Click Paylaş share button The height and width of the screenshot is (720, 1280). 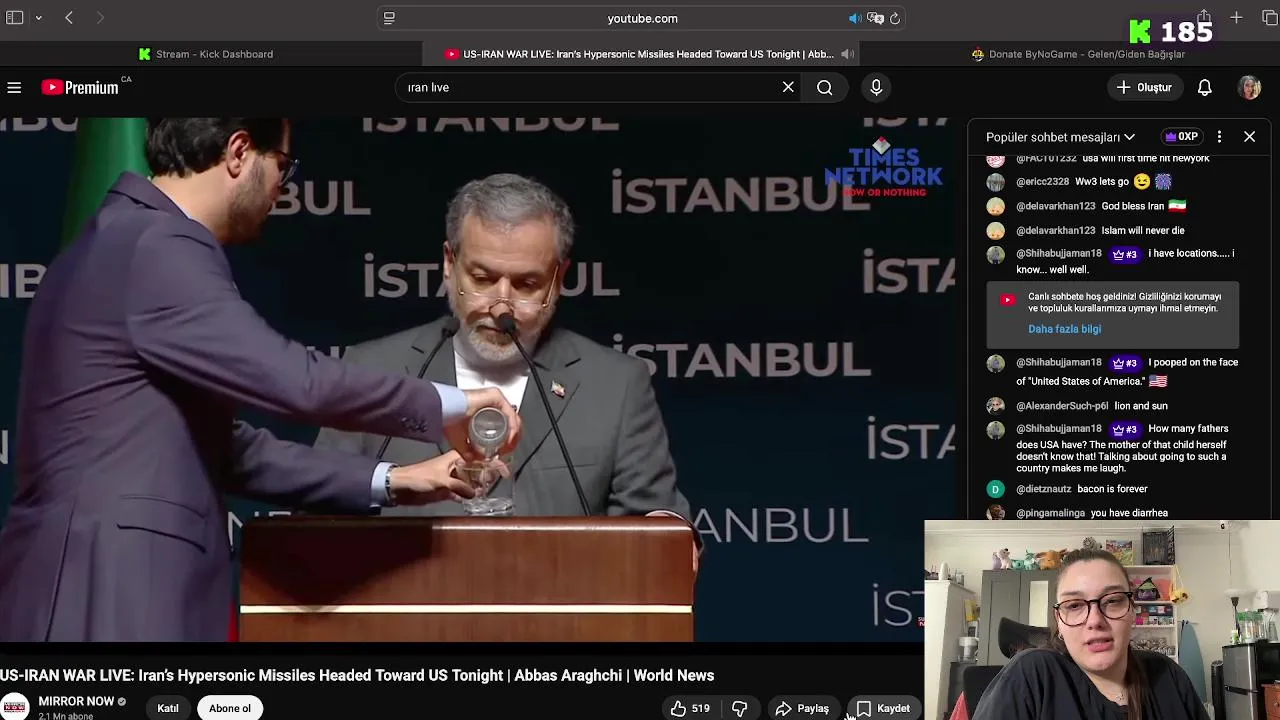[802, 708]
